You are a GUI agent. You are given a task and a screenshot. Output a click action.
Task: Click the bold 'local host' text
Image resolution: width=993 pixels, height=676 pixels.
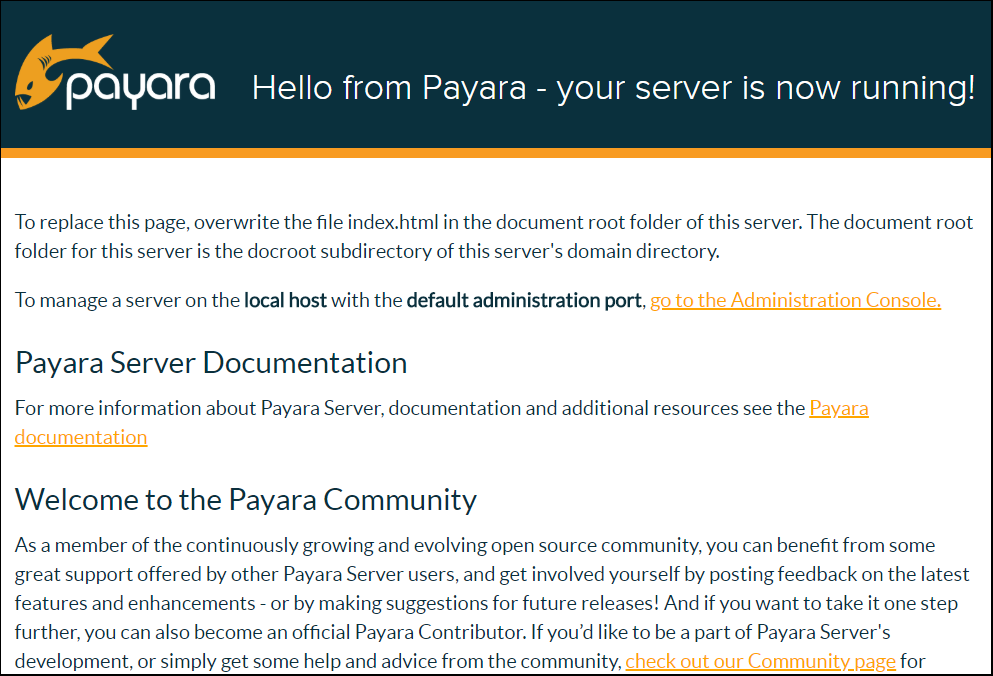click(x=286, y=300)
